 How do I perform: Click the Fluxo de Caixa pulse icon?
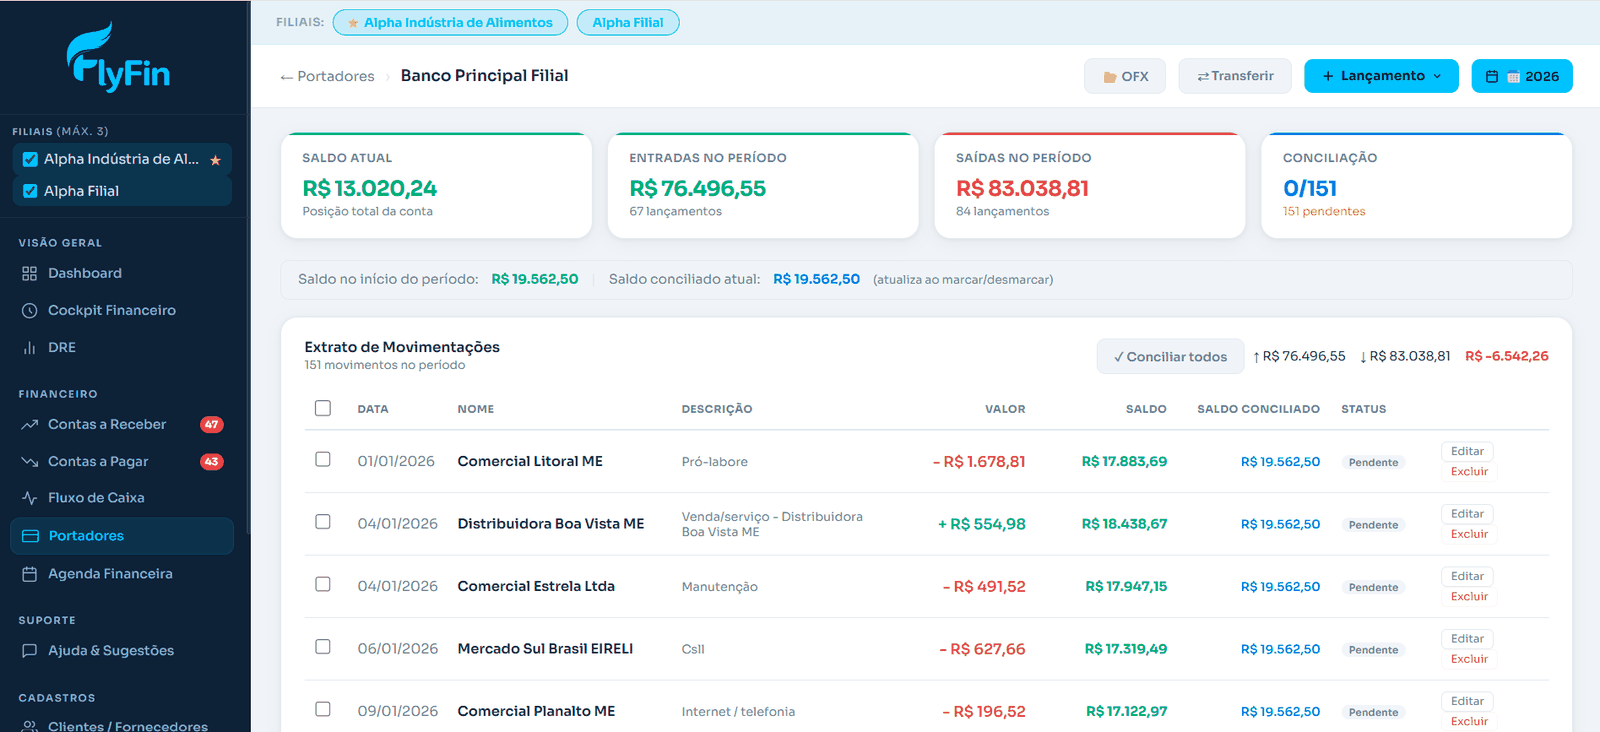point(29,497)
